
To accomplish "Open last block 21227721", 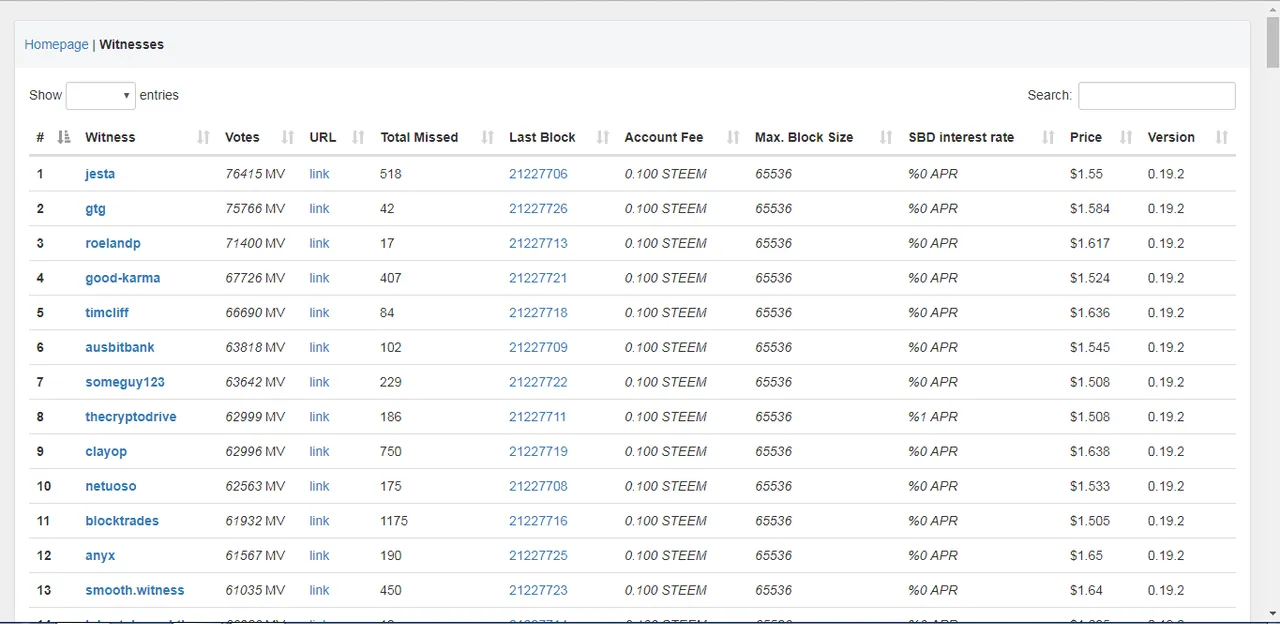I will pyautogui.click(x=538, y=278).
